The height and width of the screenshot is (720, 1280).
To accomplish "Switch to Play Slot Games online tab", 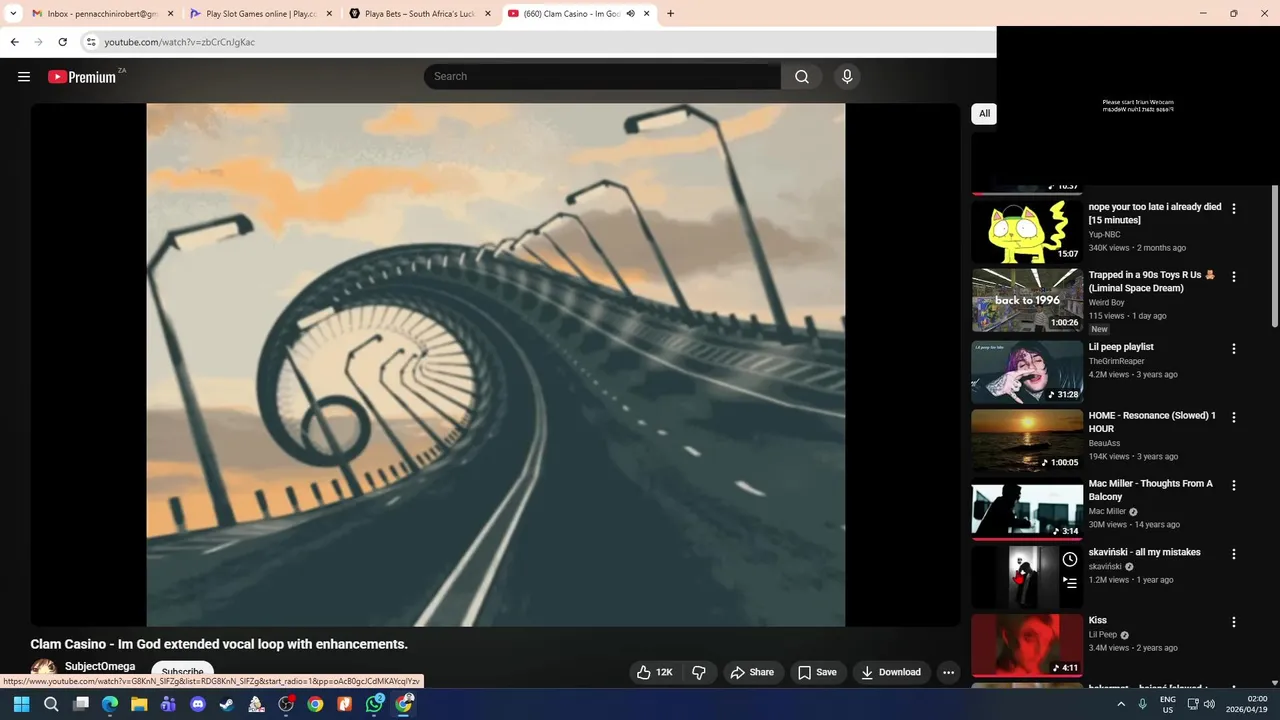I will [260, 14].
